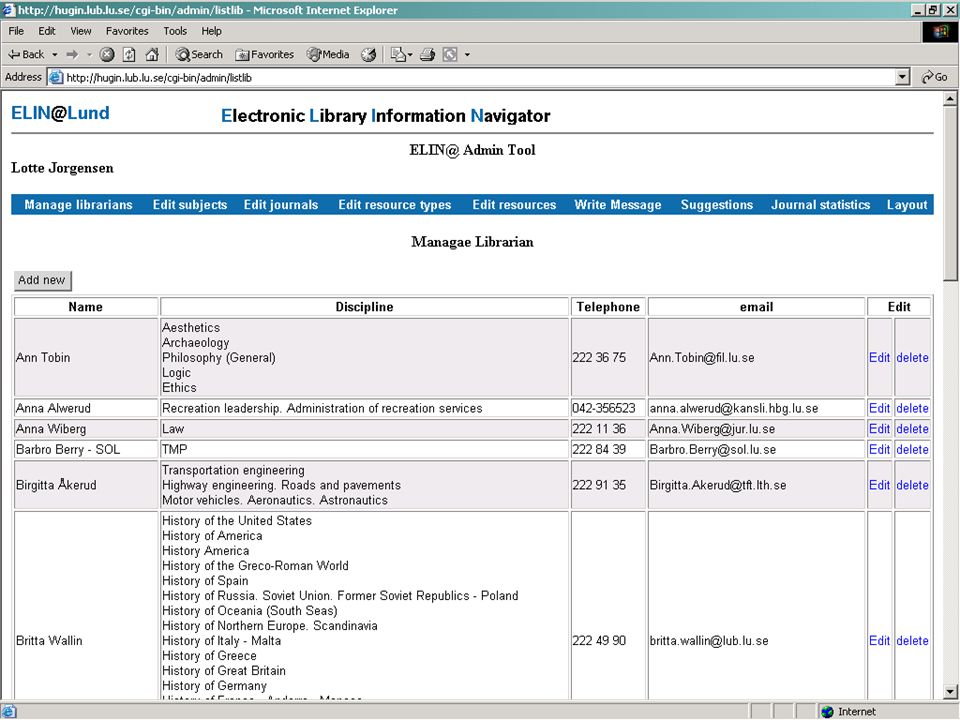960x720 pixels.
Task: Click the status bar page icon
Action: tap(9, 711)
